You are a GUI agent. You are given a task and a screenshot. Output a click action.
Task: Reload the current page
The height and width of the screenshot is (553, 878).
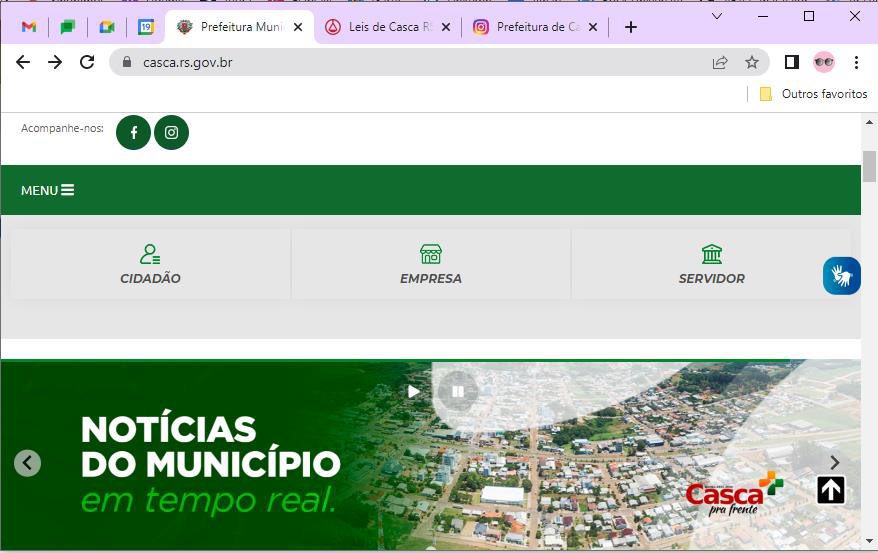tap(87, 62)
